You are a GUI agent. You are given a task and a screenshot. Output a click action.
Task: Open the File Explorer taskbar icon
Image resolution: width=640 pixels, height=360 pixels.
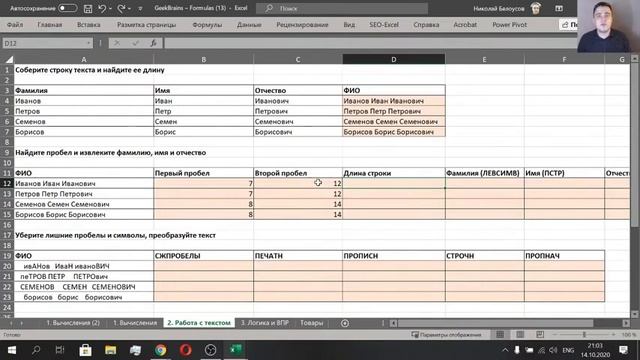(x=110, y=350)
